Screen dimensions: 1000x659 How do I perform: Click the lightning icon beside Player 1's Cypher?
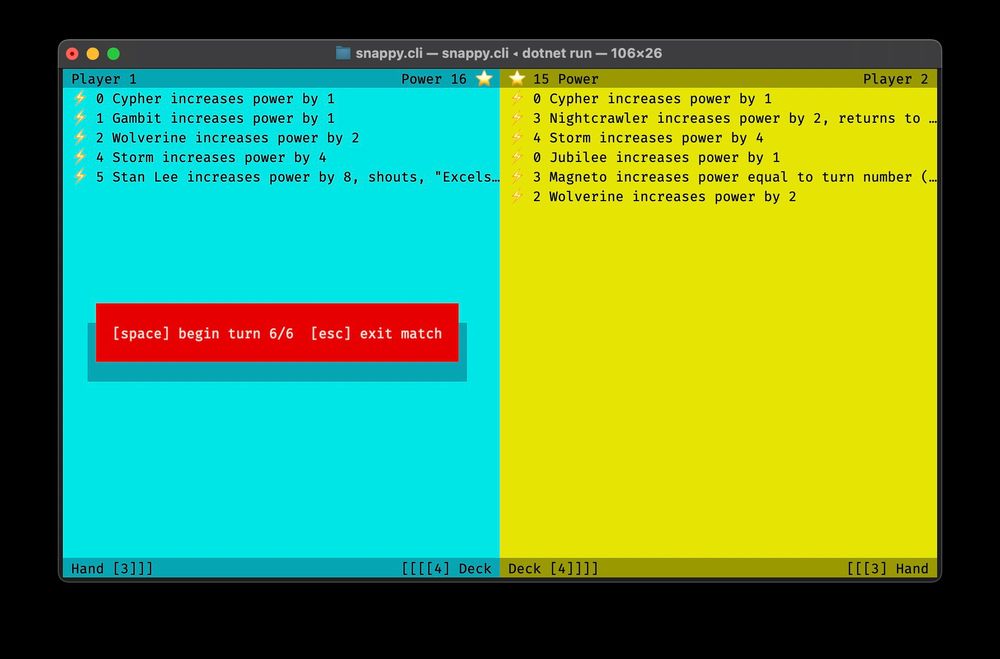coord(80,98)
